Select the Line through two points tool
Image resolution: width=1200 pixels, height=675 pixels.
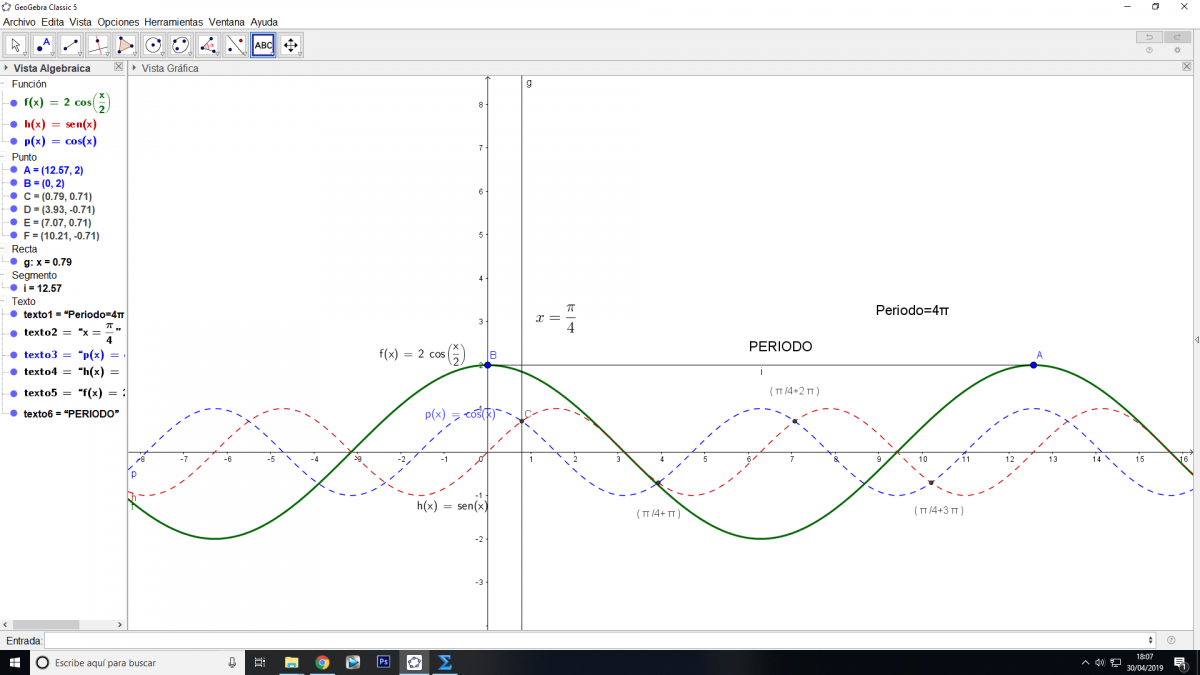pos(71,45)
